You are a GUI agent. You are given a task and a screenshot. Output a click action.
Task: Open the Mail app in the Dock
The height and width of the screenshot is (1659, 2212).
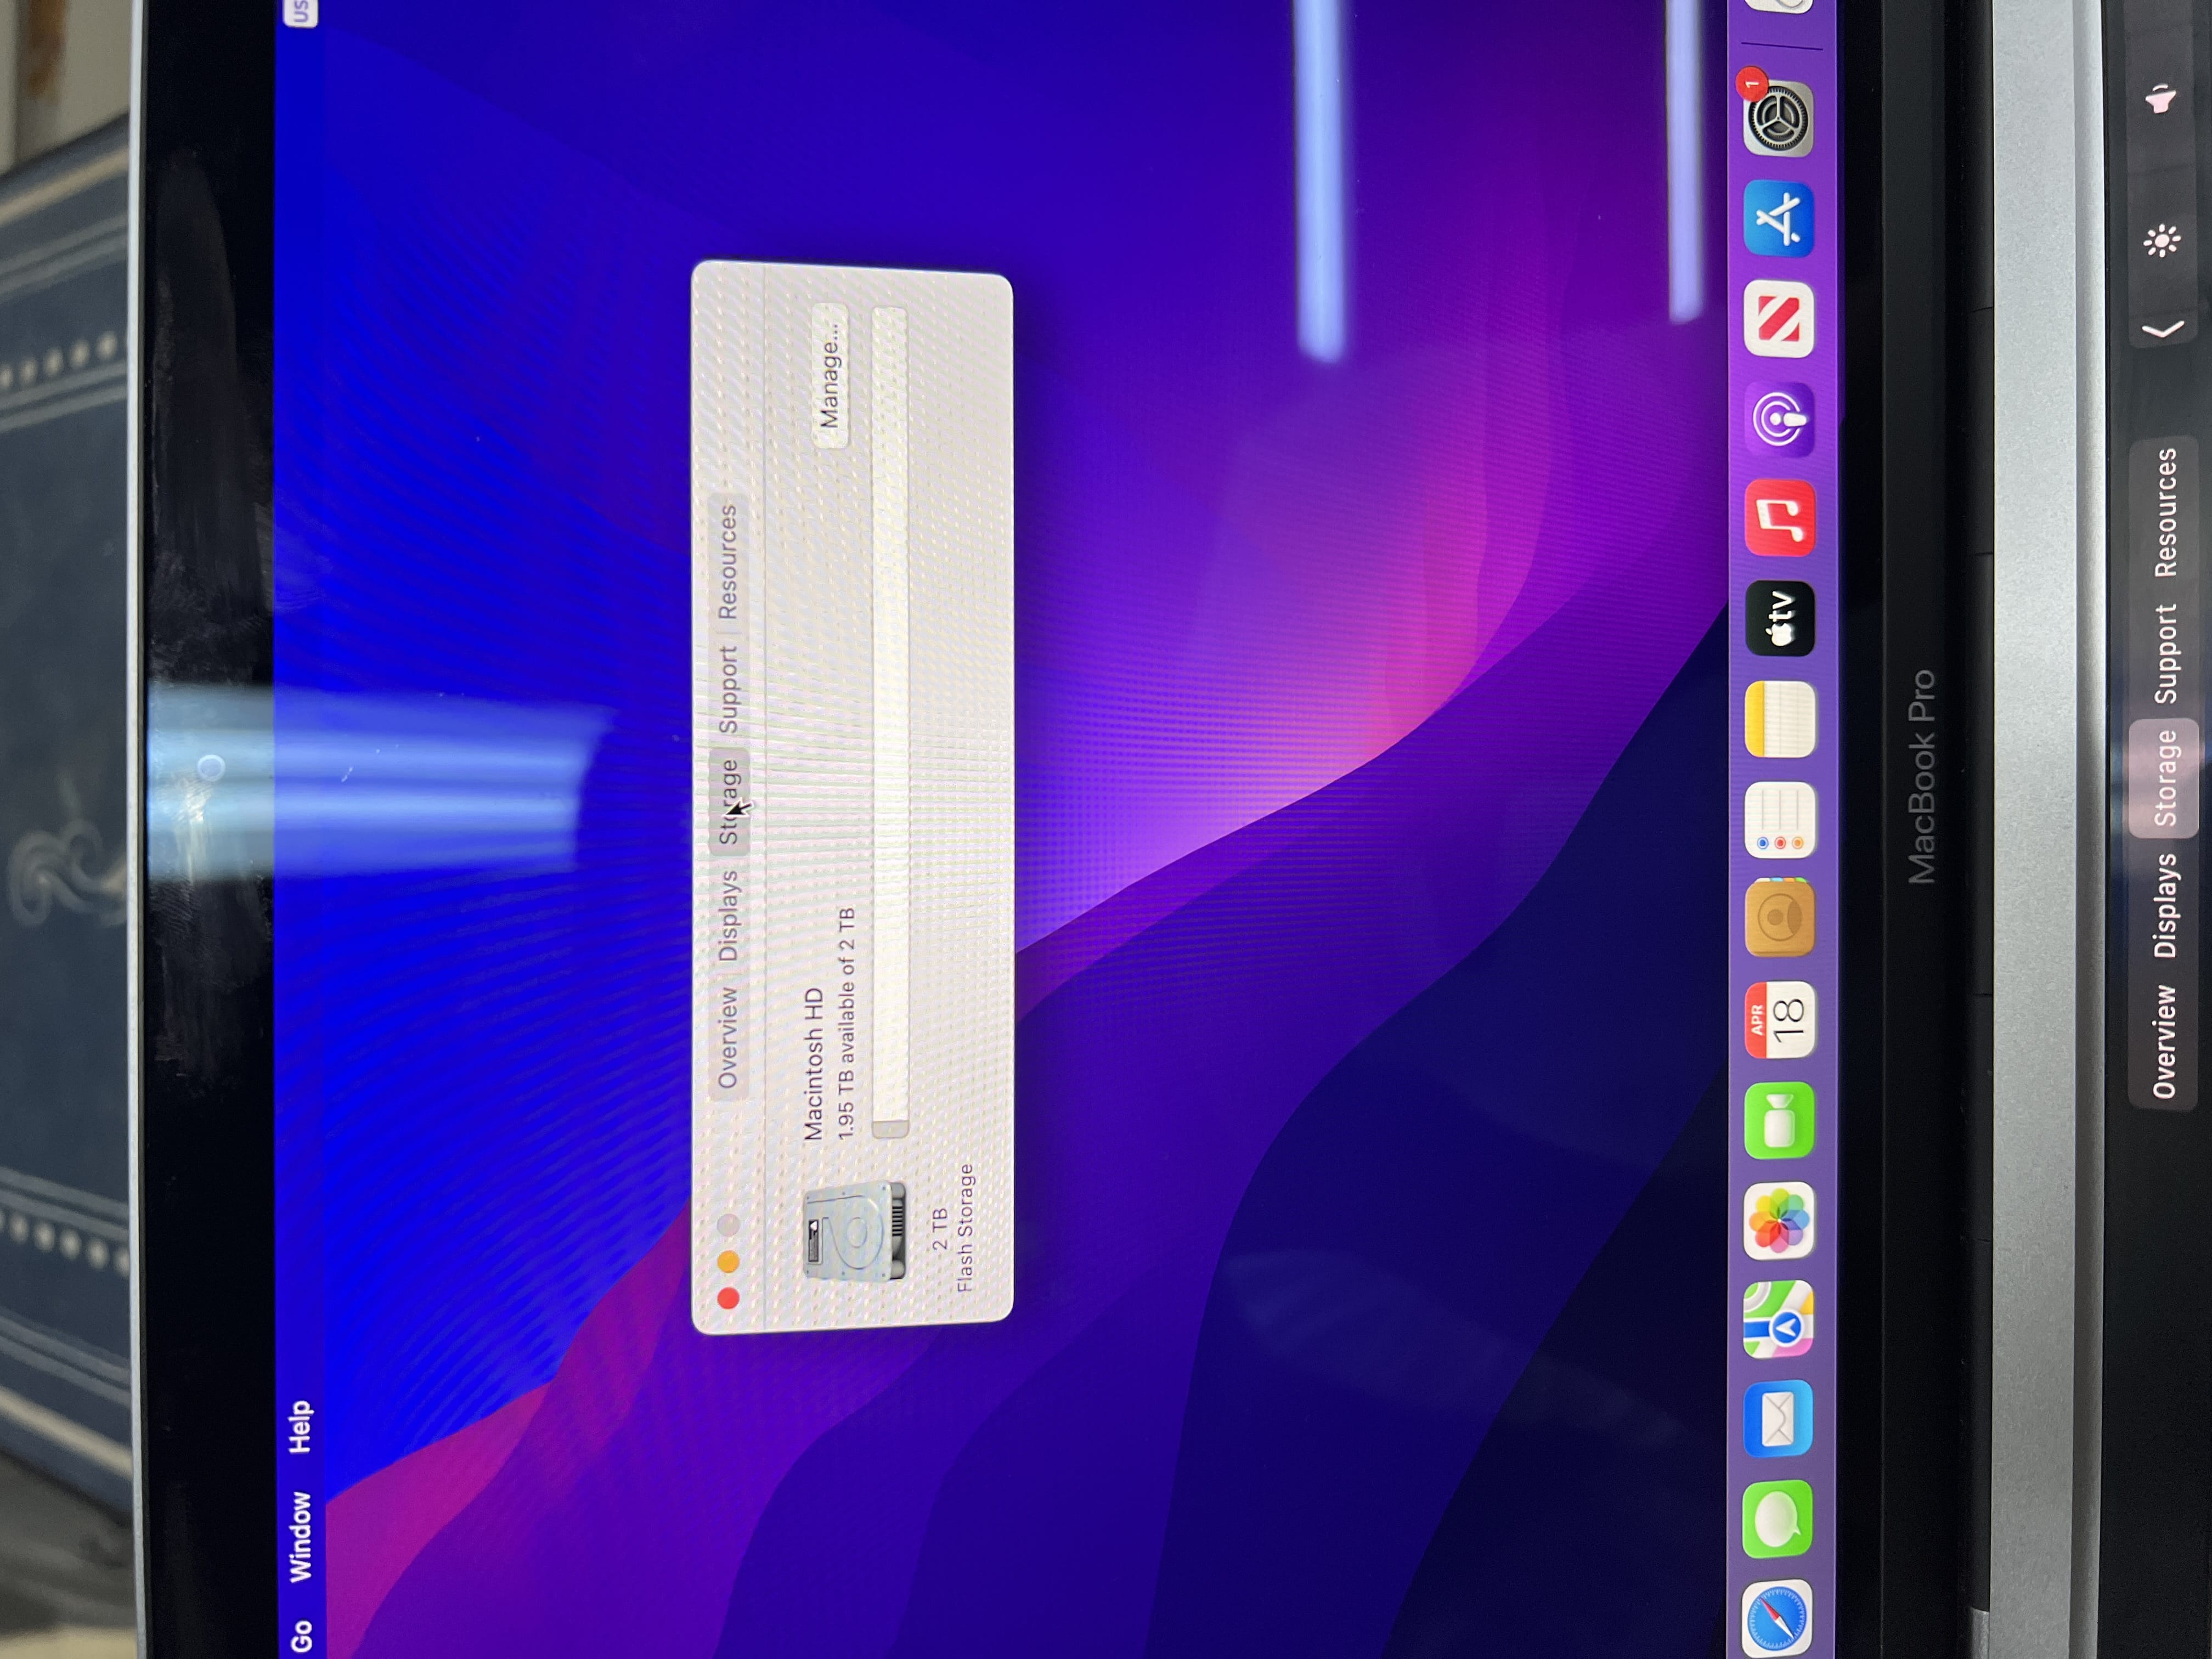pyautogui.click(x=1778, y=1419)
